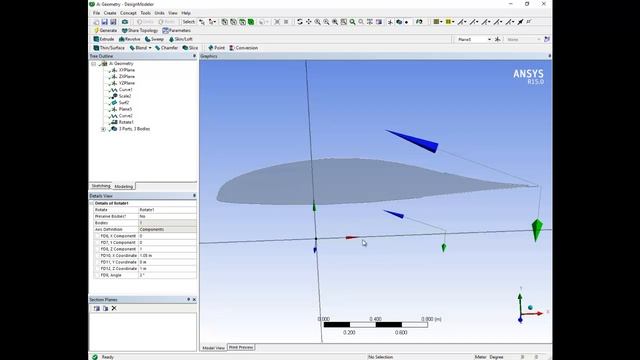The image size is (640, 360).
Task: Select the Chamfer tool
Action: (166, 48)
